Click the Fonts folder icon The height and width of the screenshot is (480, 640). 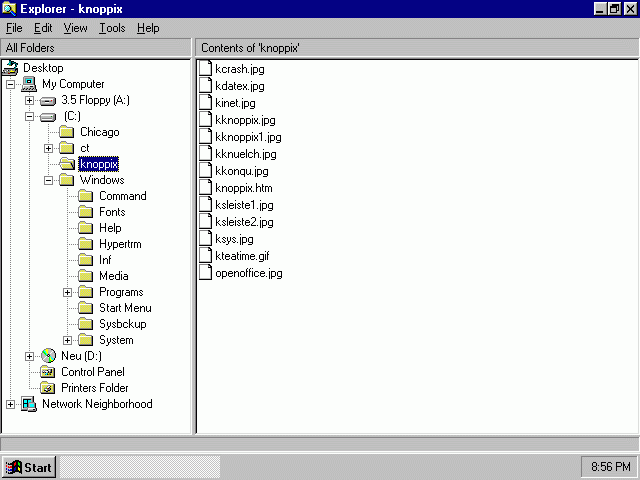pyautogui.click(x=86, y=212)
